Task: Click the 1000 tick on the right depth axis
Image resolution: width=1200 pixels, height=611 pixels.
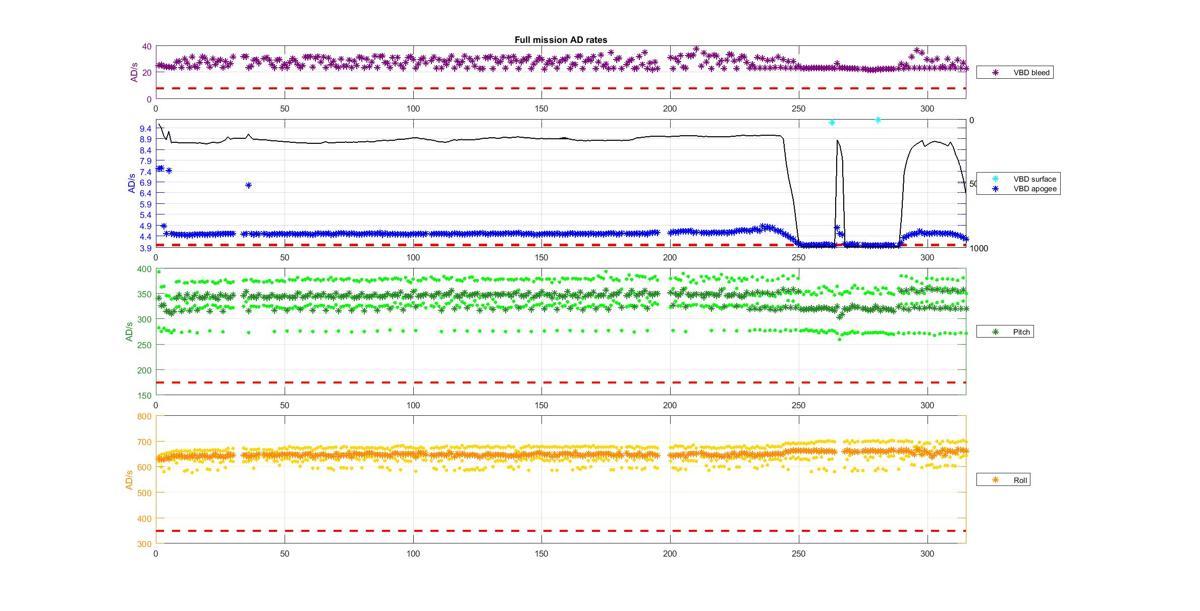Action: coord(979,248)
